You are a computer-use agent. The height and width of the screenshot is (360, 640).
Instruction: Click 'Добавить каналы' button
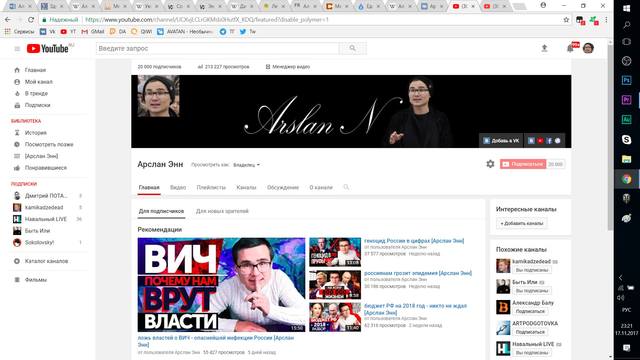point(522,223)
